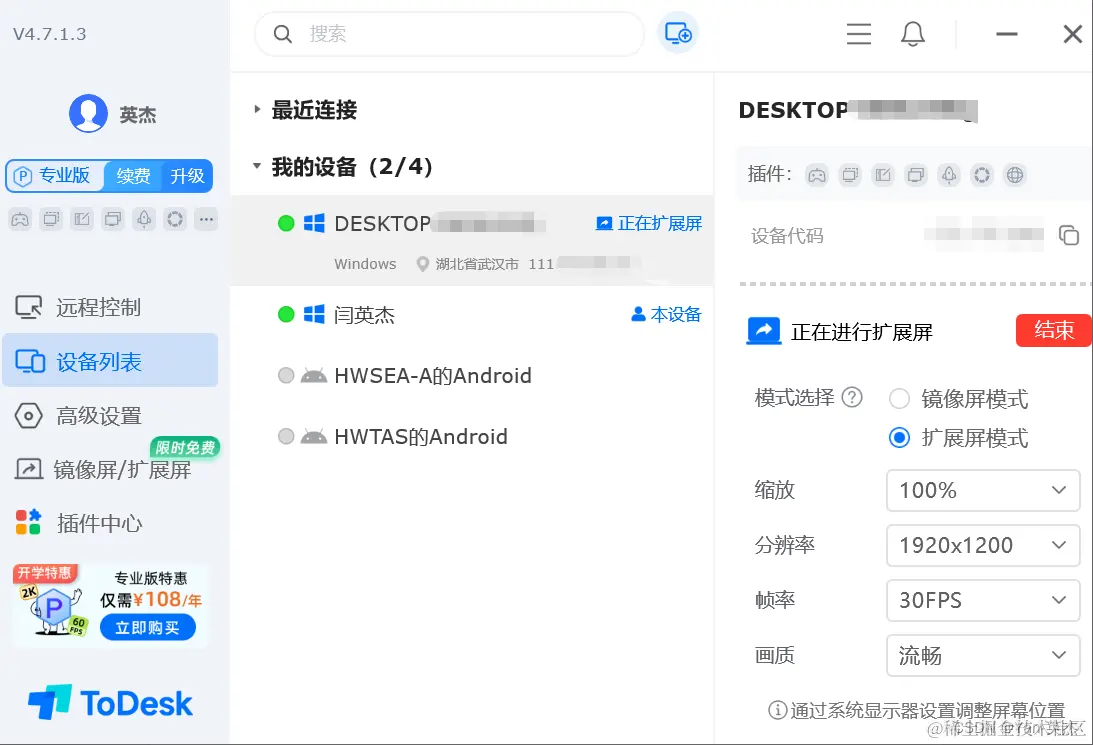
Task: Click the add new device icon beside search
Action: tap(678, 33)
